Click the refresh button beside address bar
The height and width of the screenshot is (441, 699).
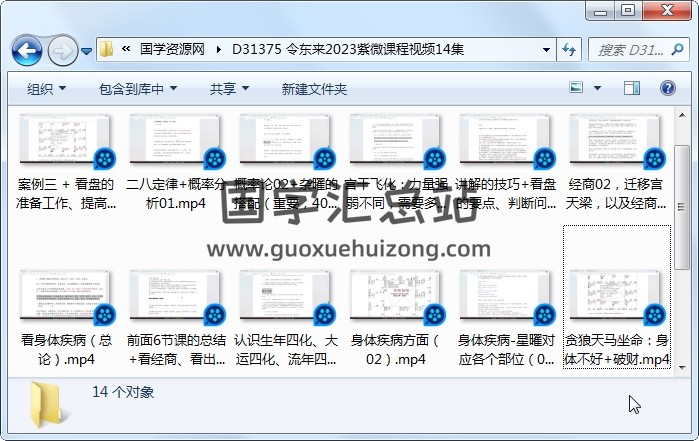[x=569, y=49]
